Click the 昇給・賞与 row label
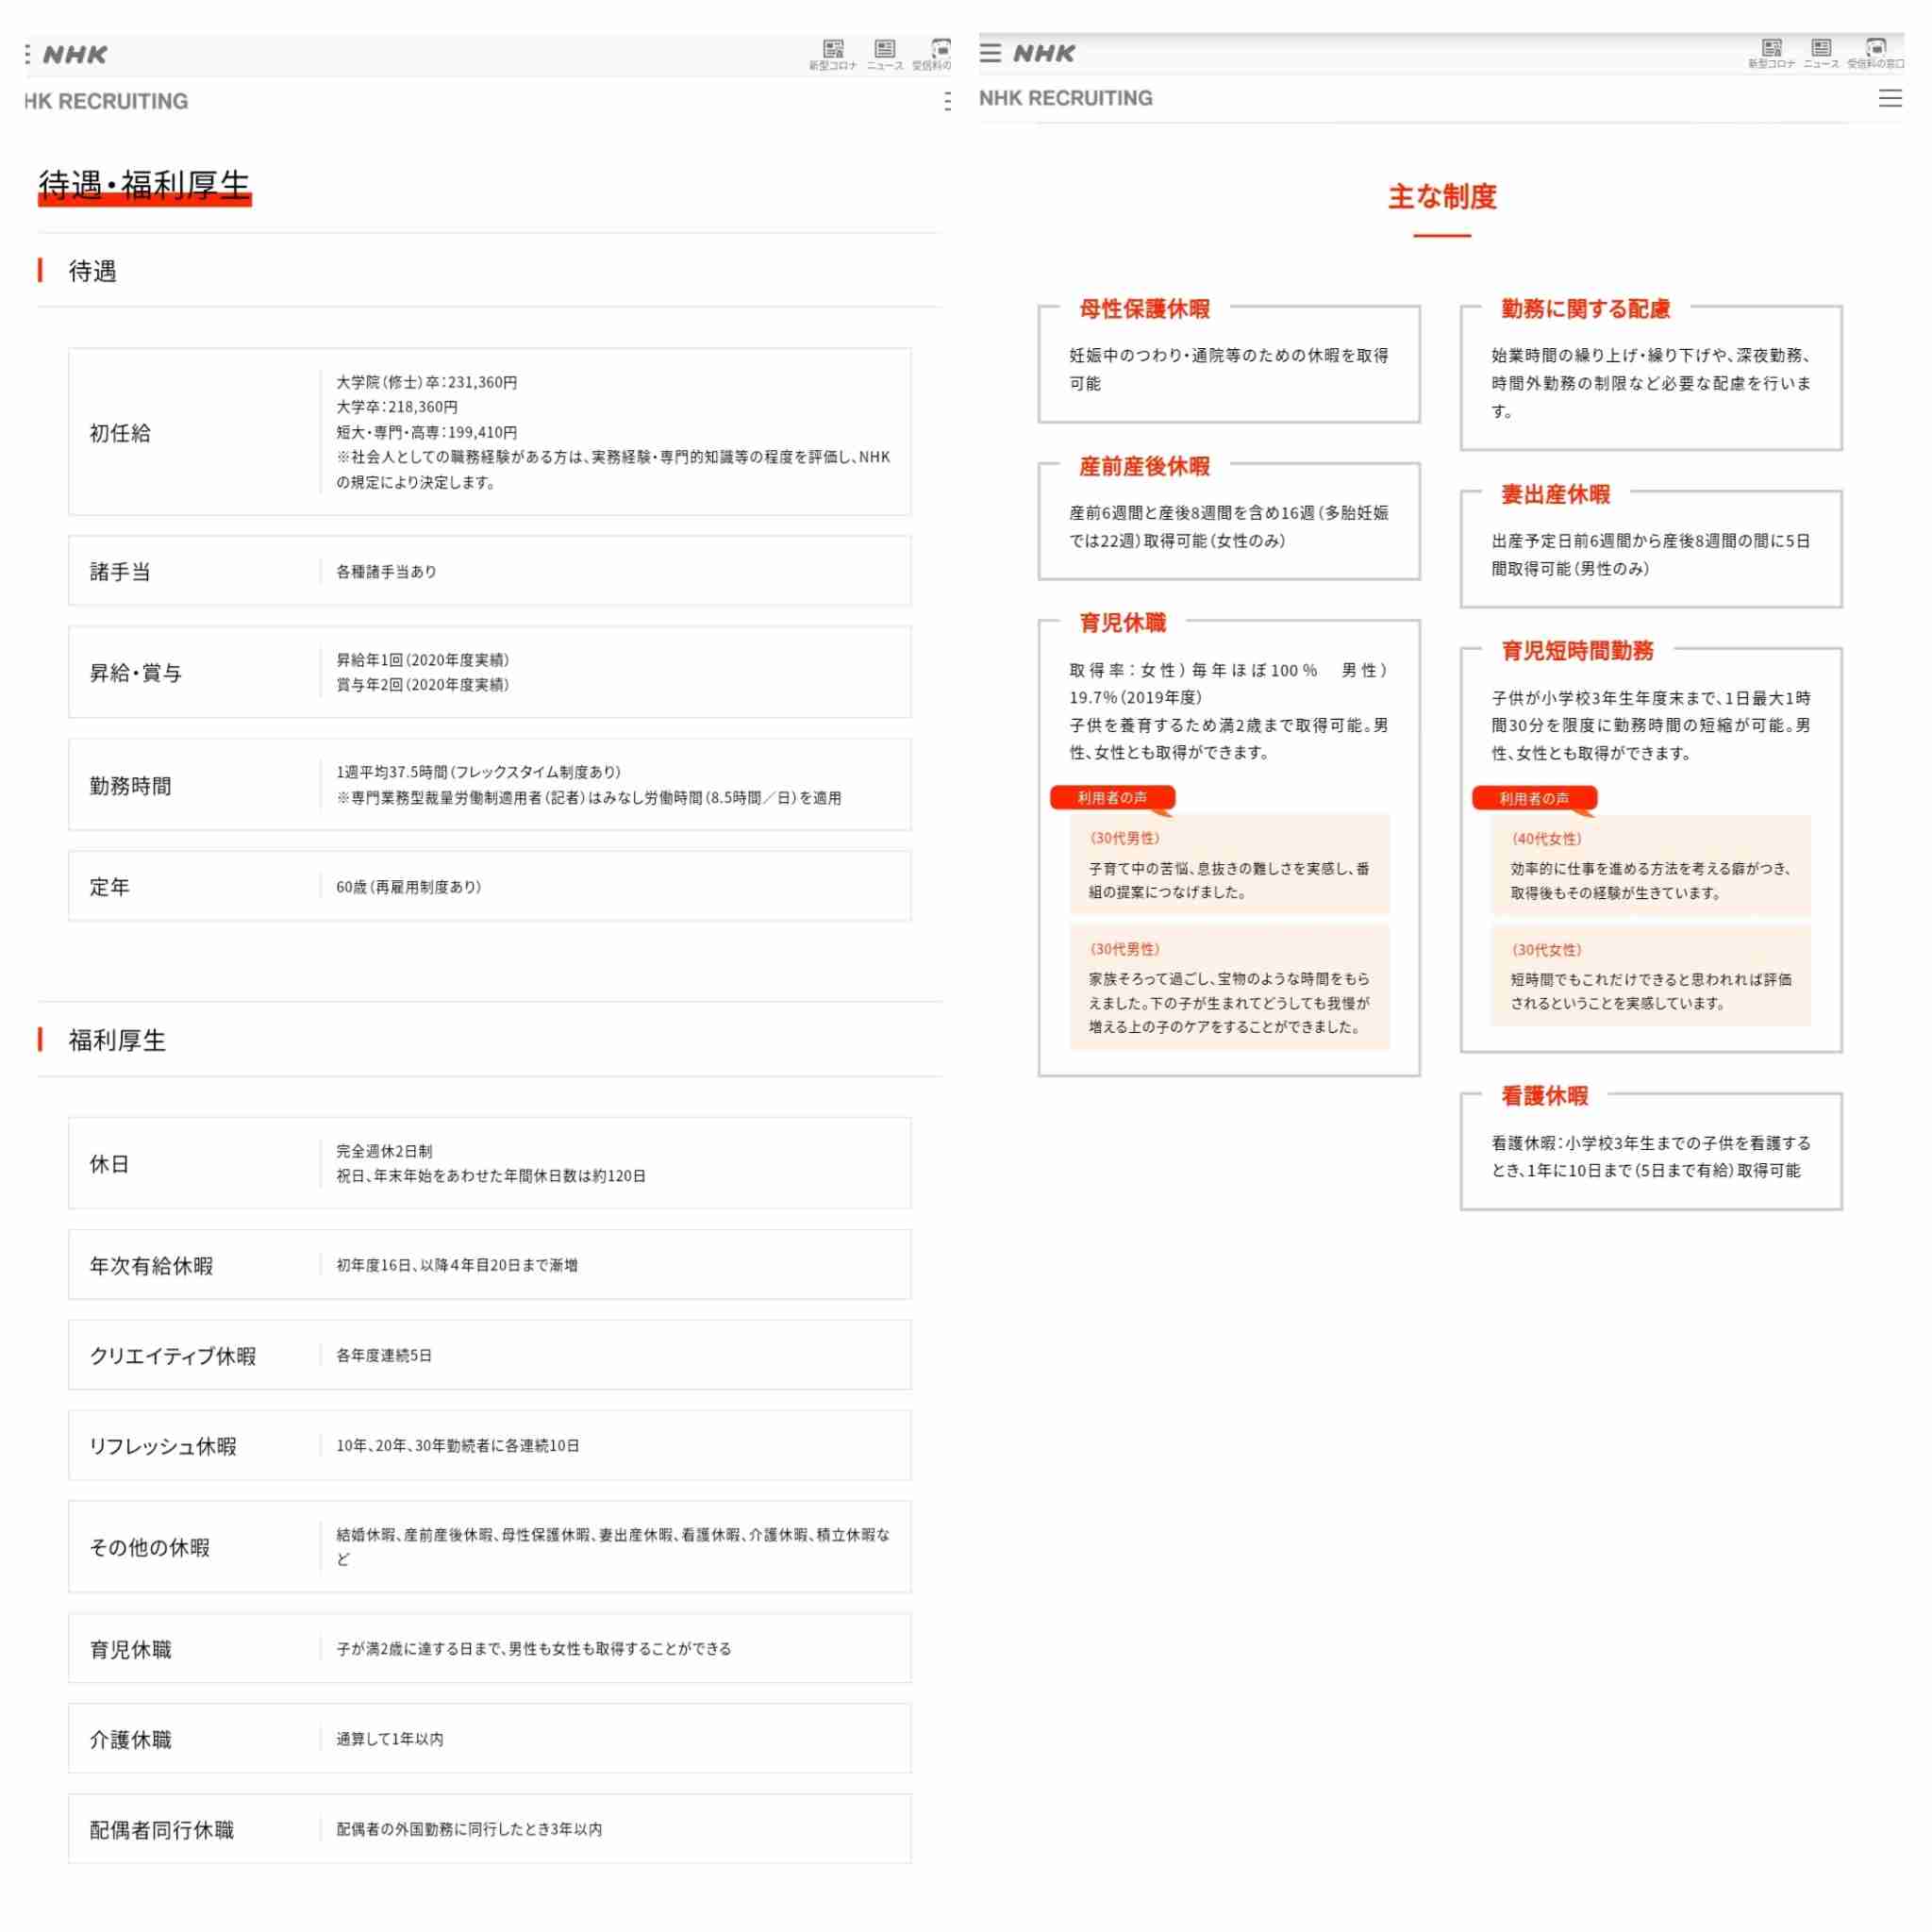1932x1932 pixels. point(136,672)
